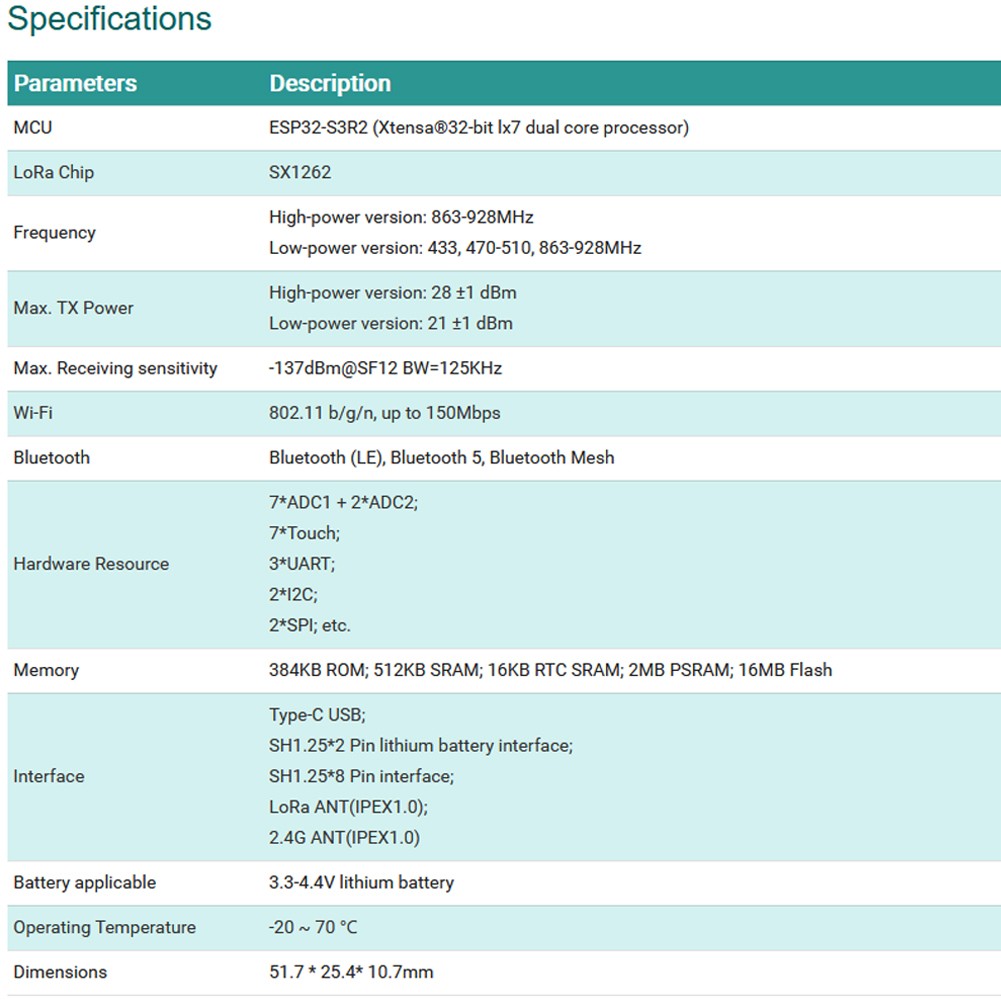This screenshot has width=1001, height=1001.
Task: Click the 3*UART hardware resource line
Action: coord(302,564)
